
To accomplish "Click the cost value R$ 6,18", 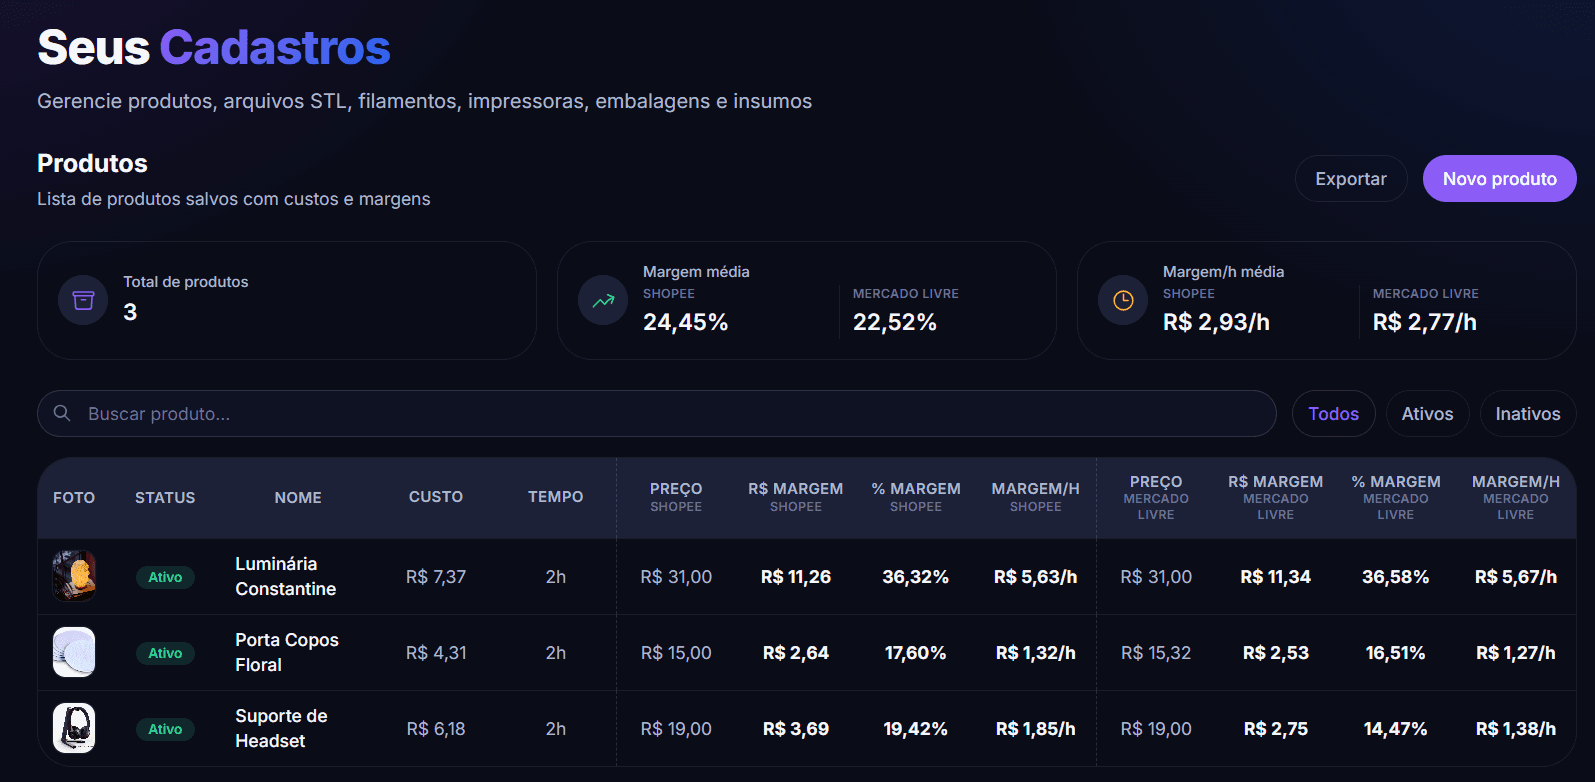I will tap(436, 729).
